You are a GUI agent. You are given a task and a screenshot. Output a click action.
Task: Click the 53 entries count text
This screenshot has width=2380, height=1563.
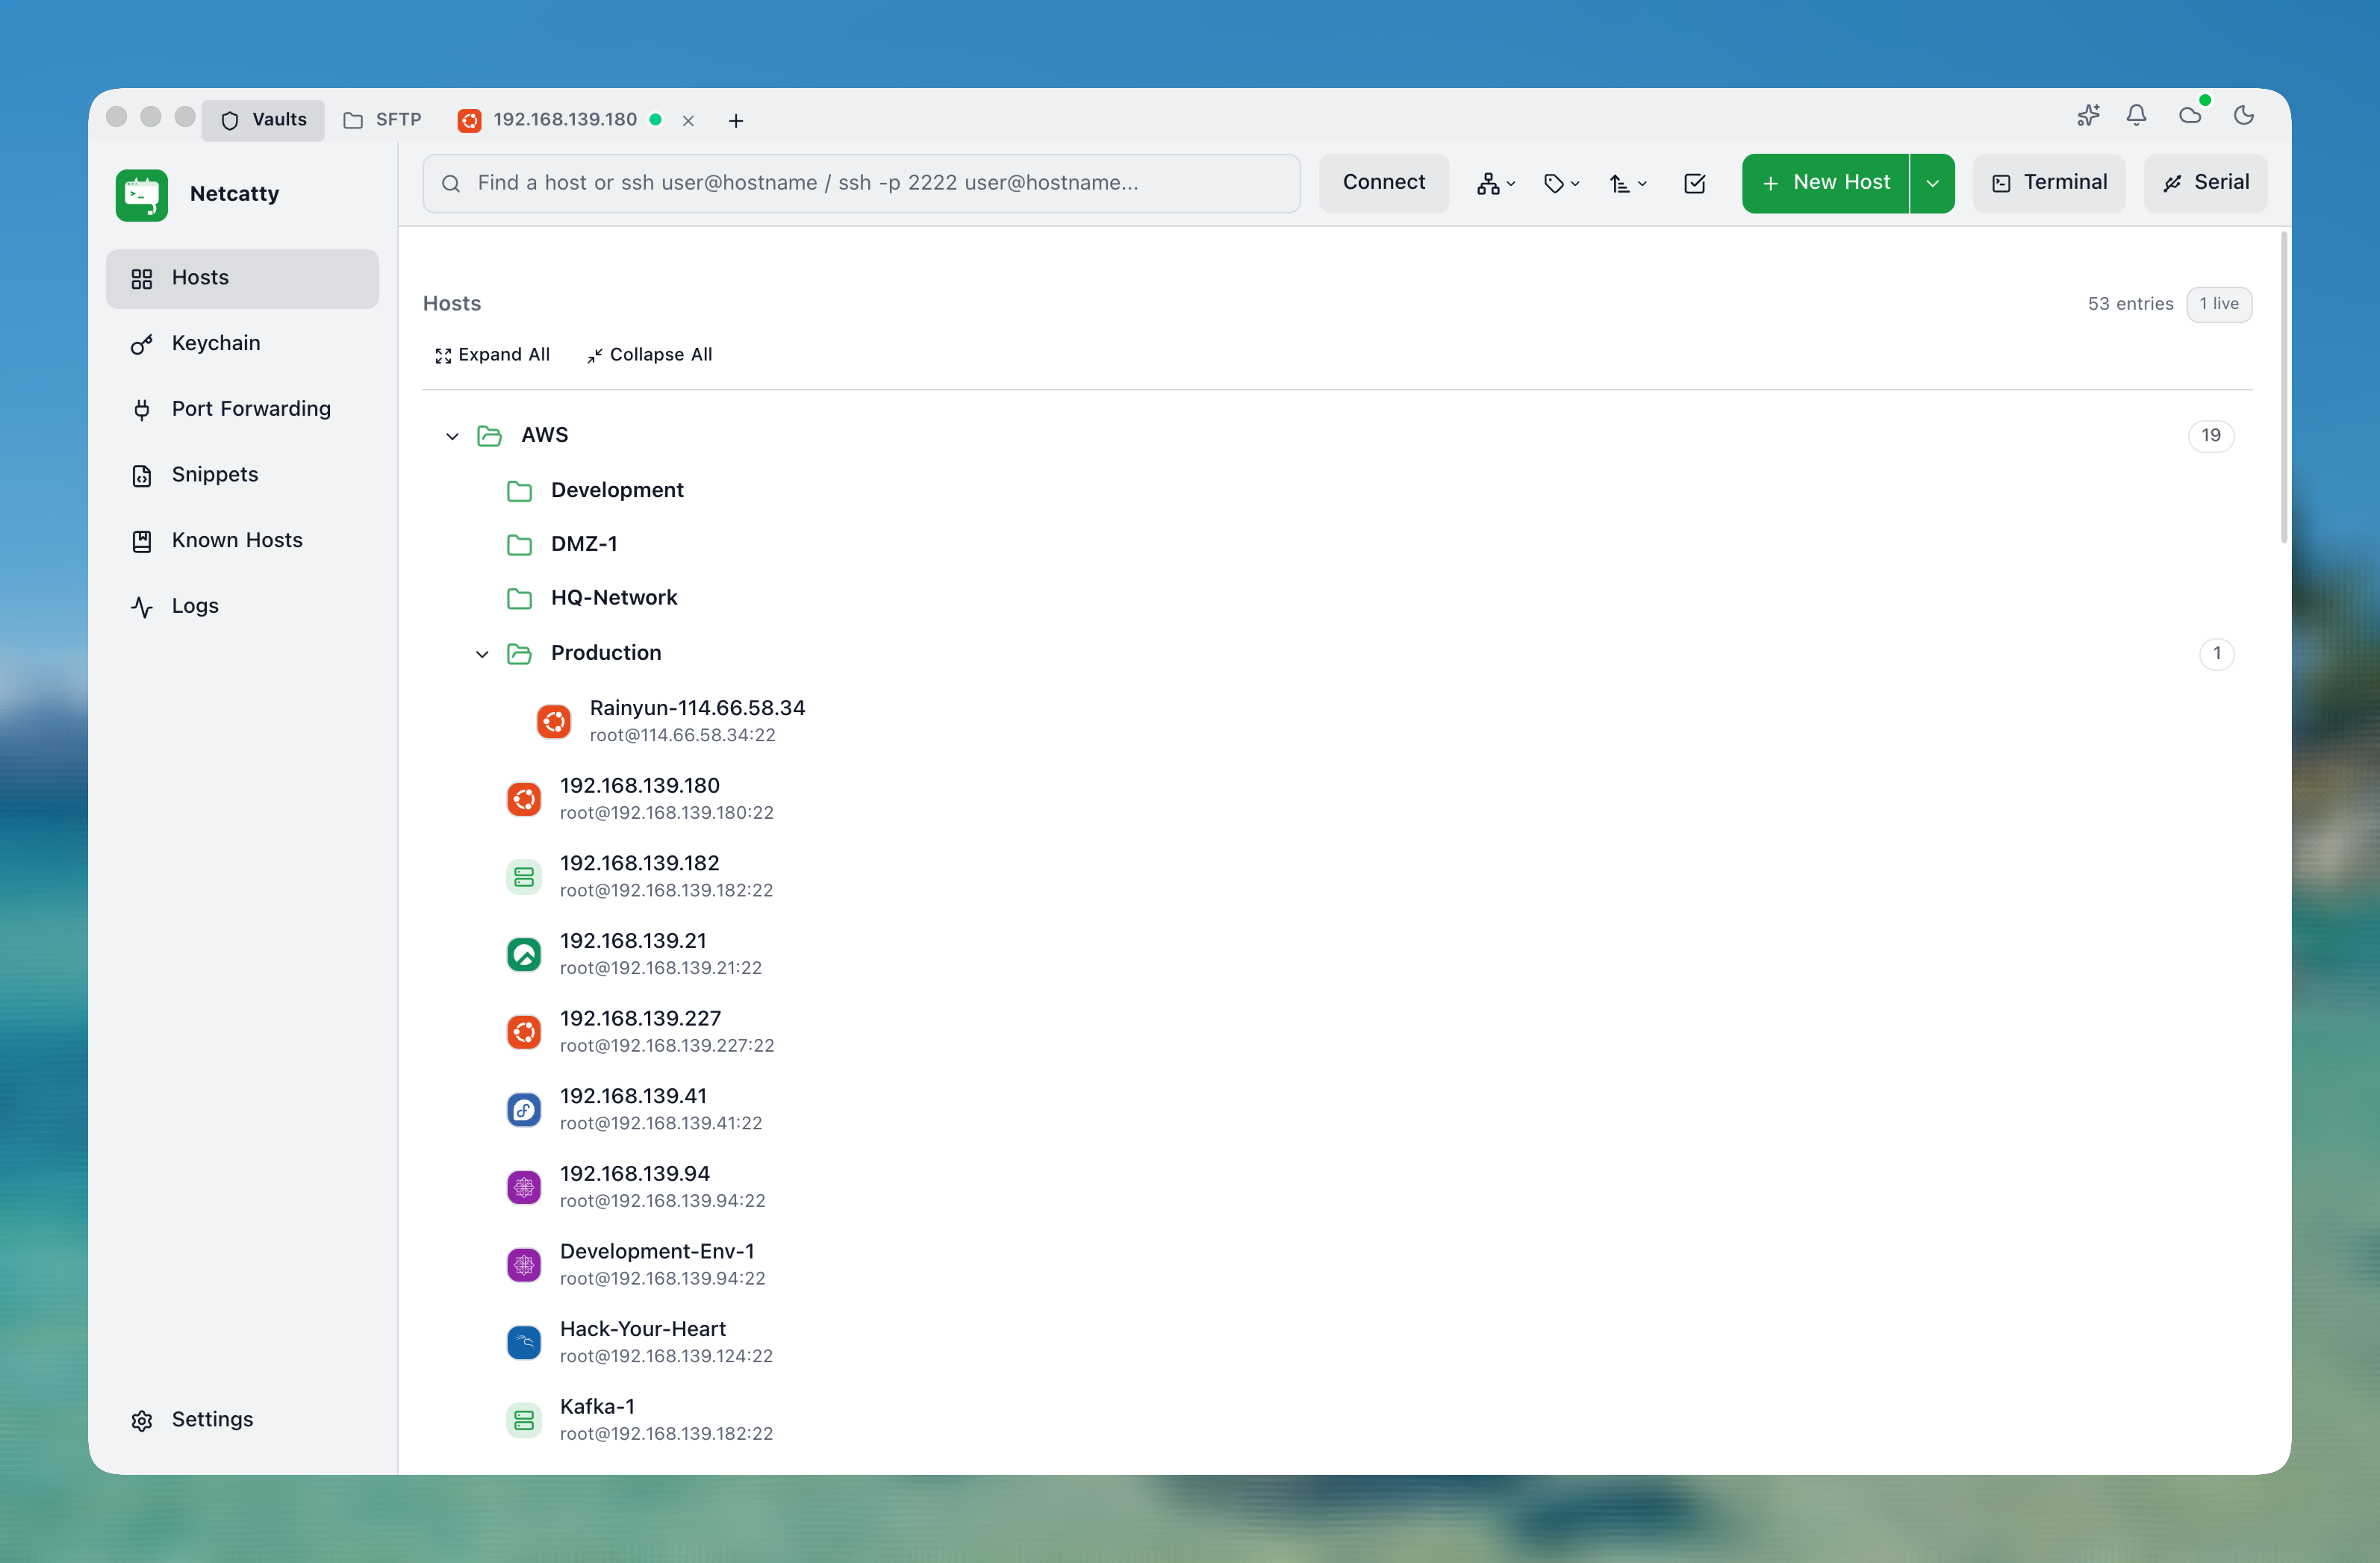(x=2130, y=304)
